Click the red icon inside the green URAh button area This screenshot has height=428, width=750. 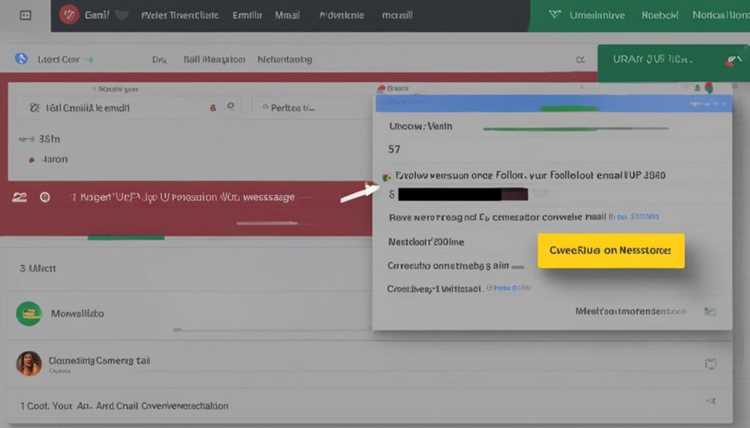click(x=732, y=60)
